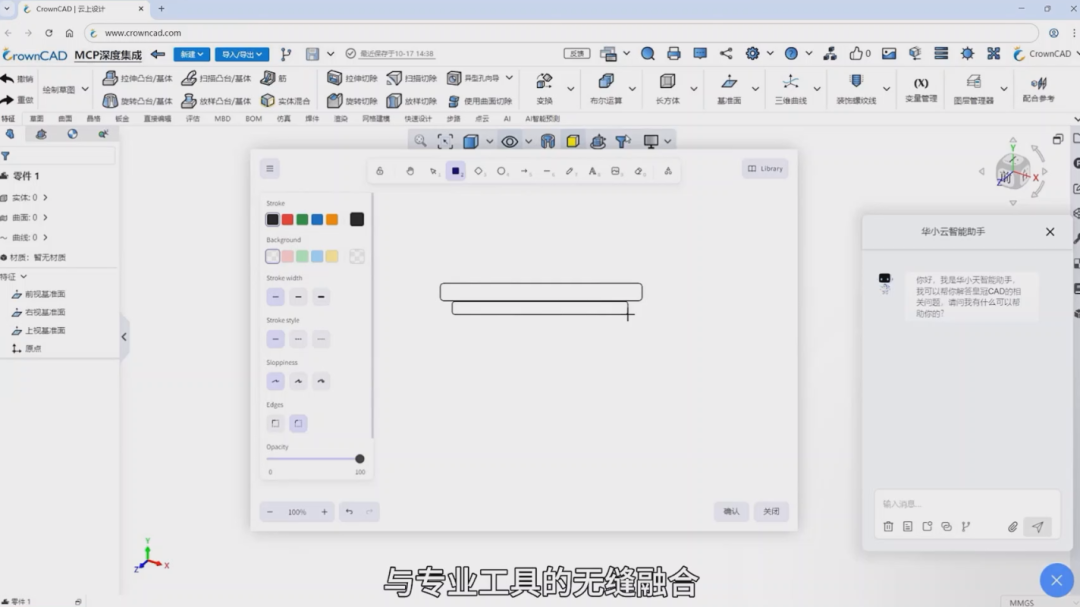Expand the 曲面: 0 tree arrow
The width and height of the screenshot is (1080, 607).
pos(45,218)
